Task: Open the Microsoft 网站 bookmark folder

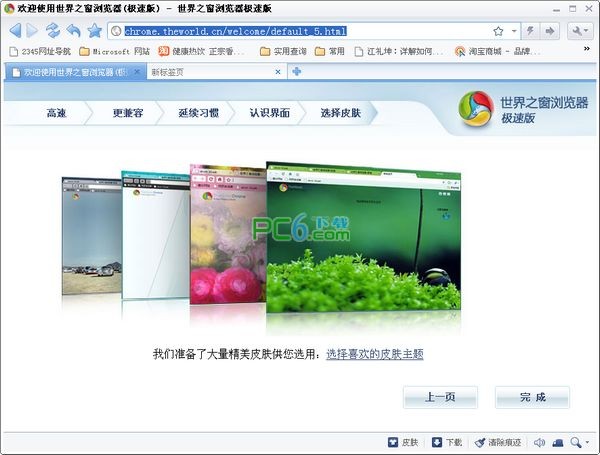Action: (114, 51)
